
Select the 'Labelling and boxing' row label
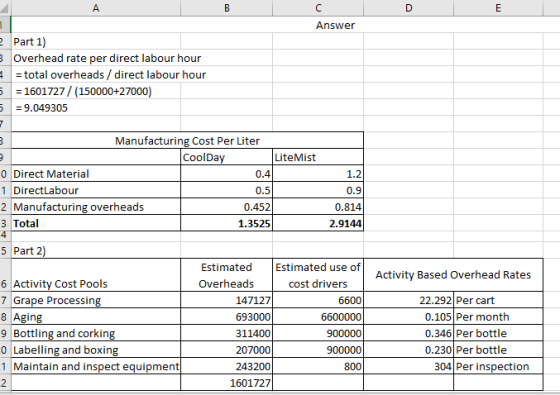(96, 350)
